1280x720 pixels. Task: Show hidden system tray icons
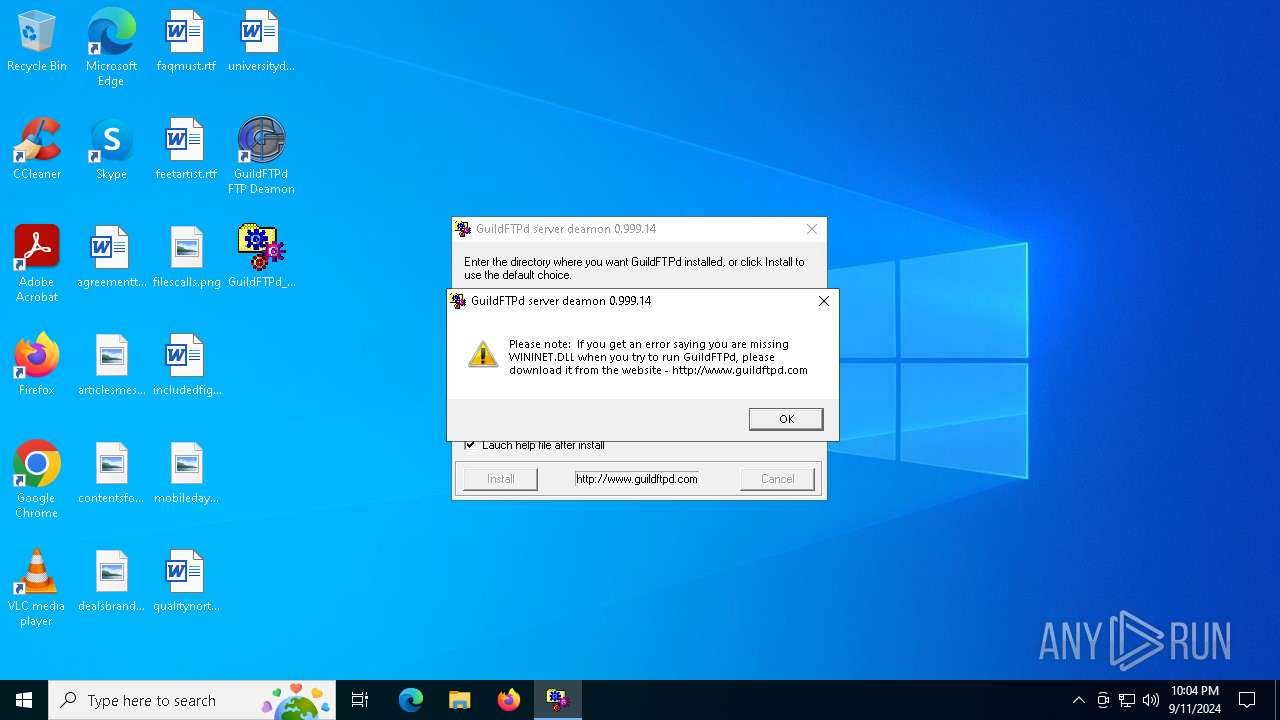[x=1078, y=700]
